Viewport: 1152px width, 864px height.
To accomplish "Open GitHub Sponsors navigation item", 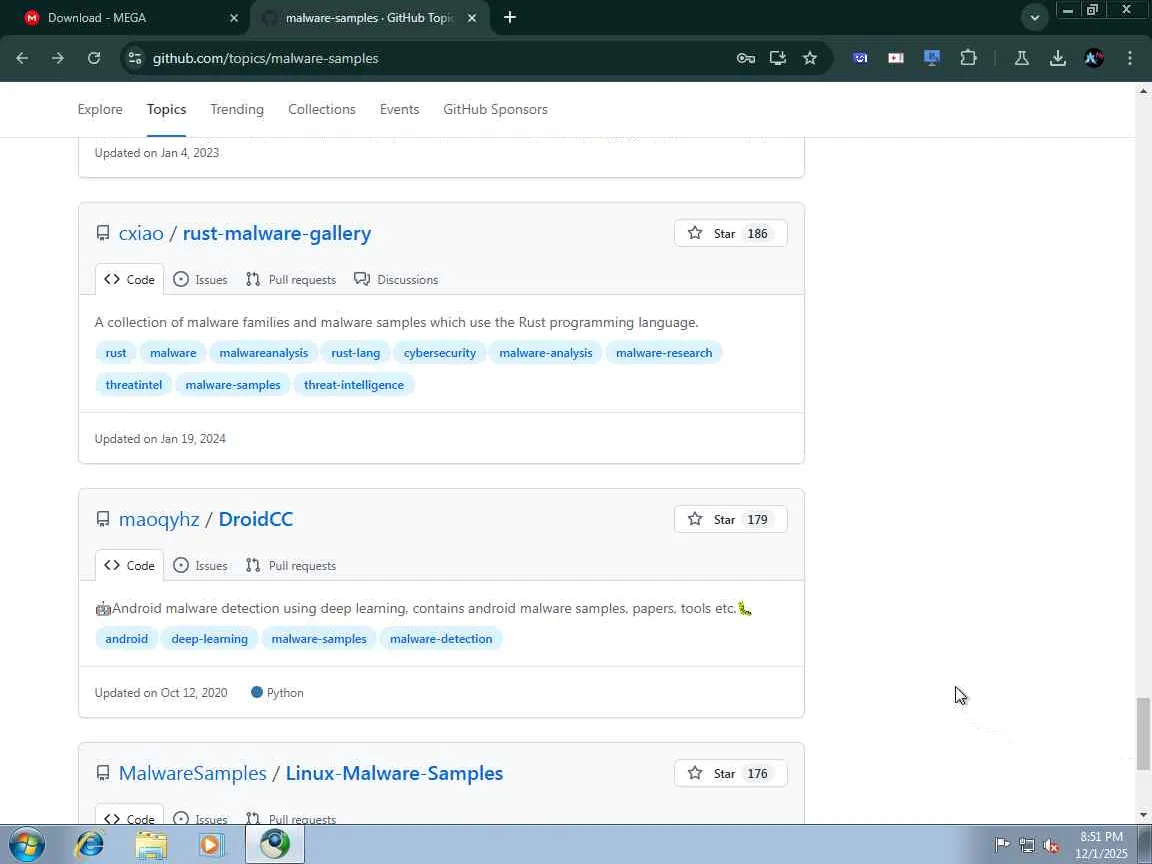I will click(x=495, y=109).
